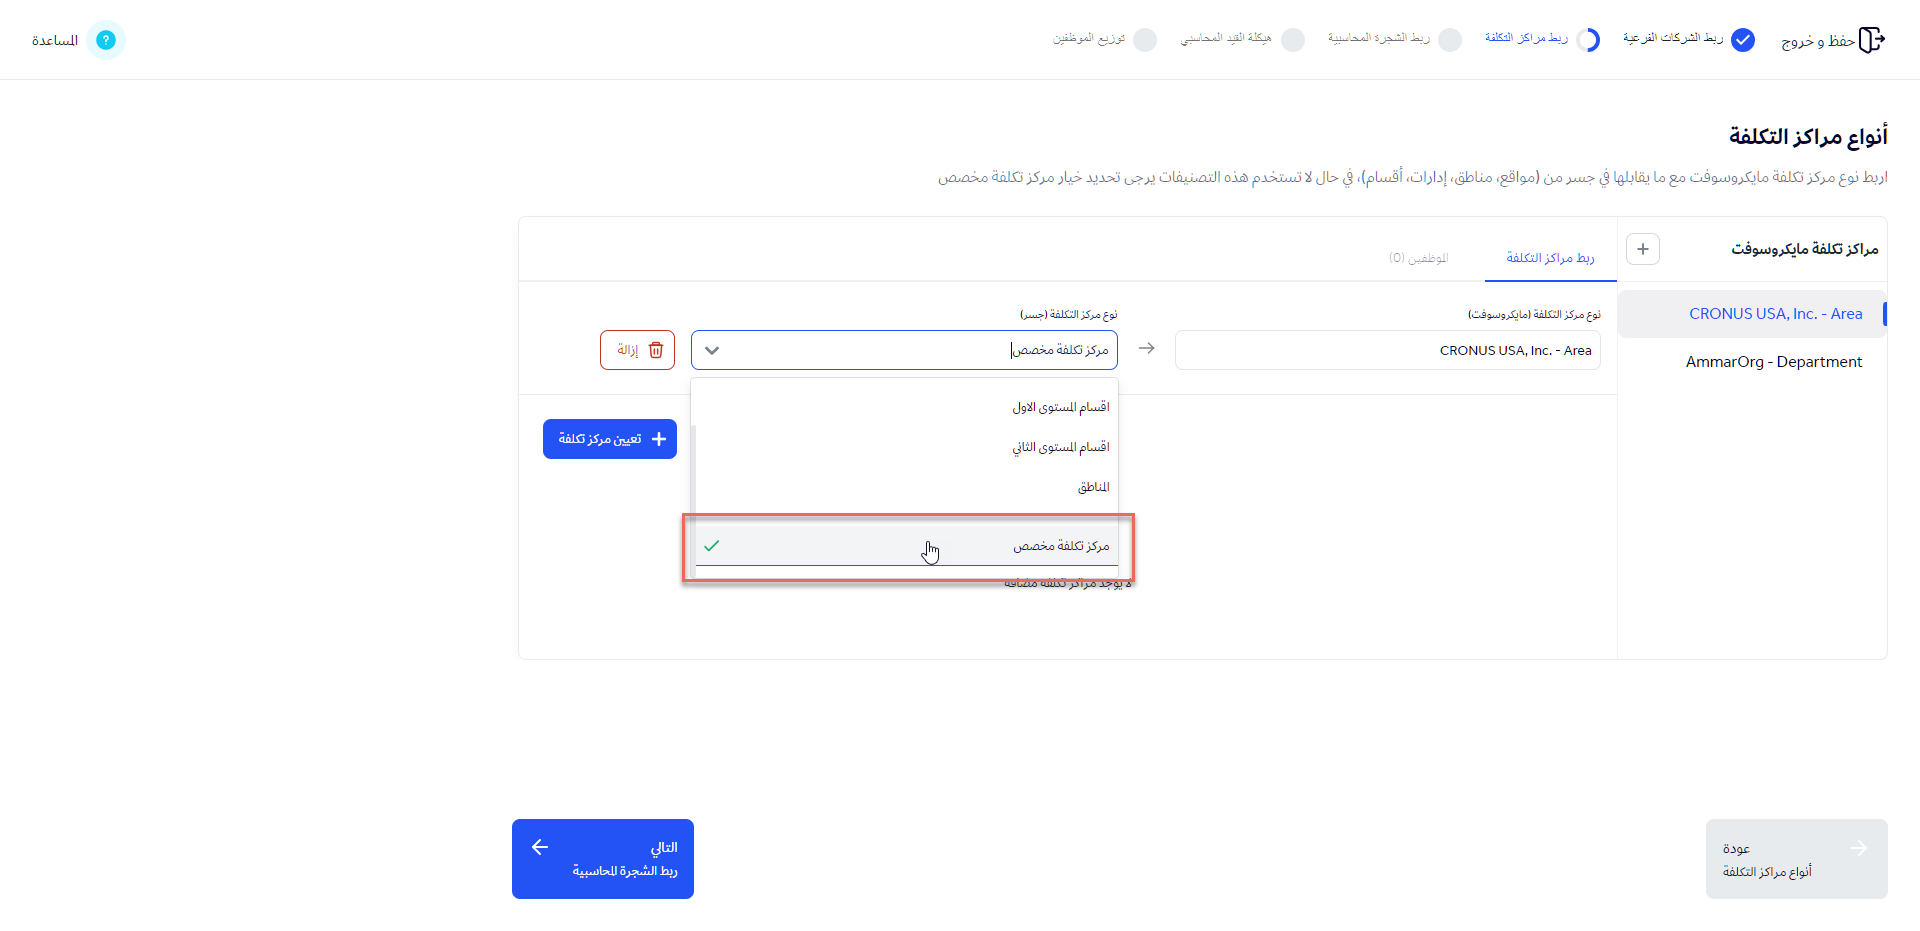This screenshot has width=1920, height=931.
Task: Click the help question mark icon
Action: pos(106,40)
